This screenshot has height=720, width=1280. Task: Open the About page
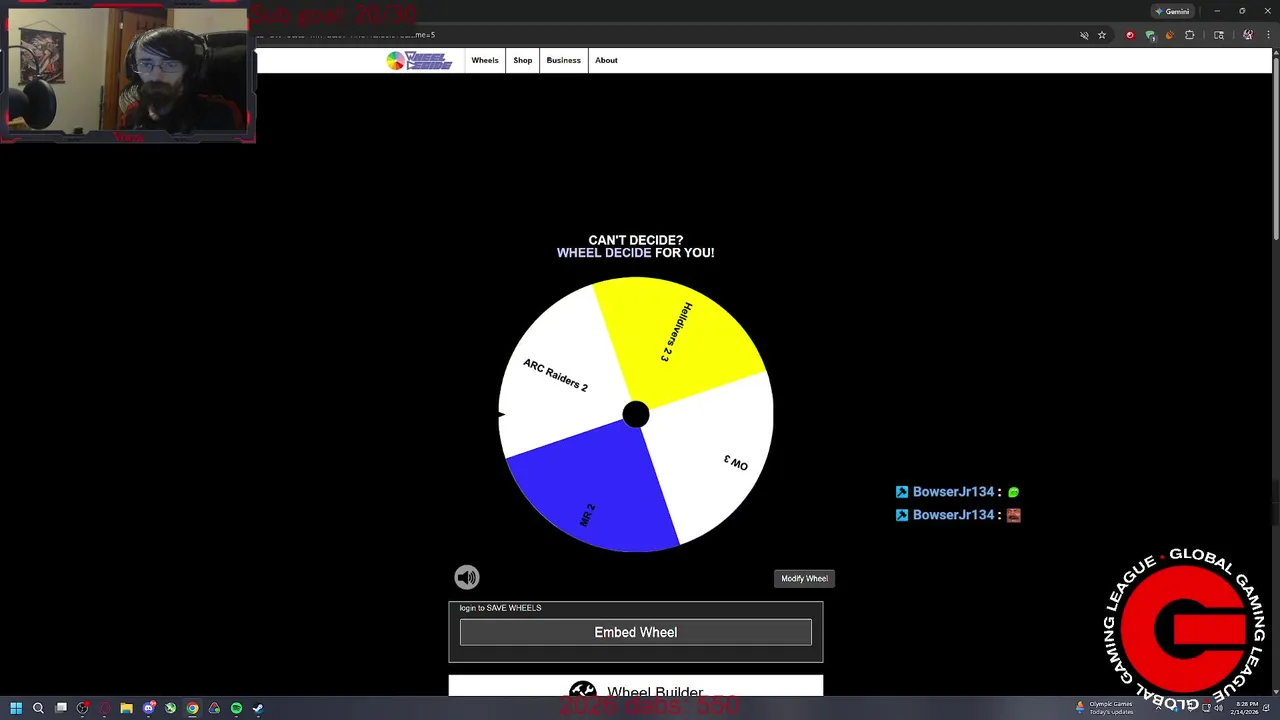[606, 61]
